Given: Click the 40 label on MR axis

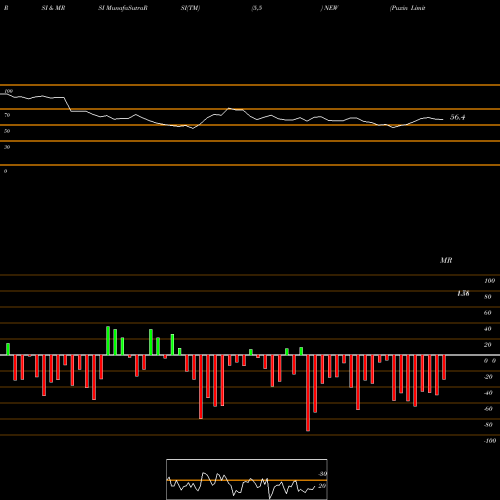Looking at the screenshot, I should pyautogui.click(x=488, y=329).
